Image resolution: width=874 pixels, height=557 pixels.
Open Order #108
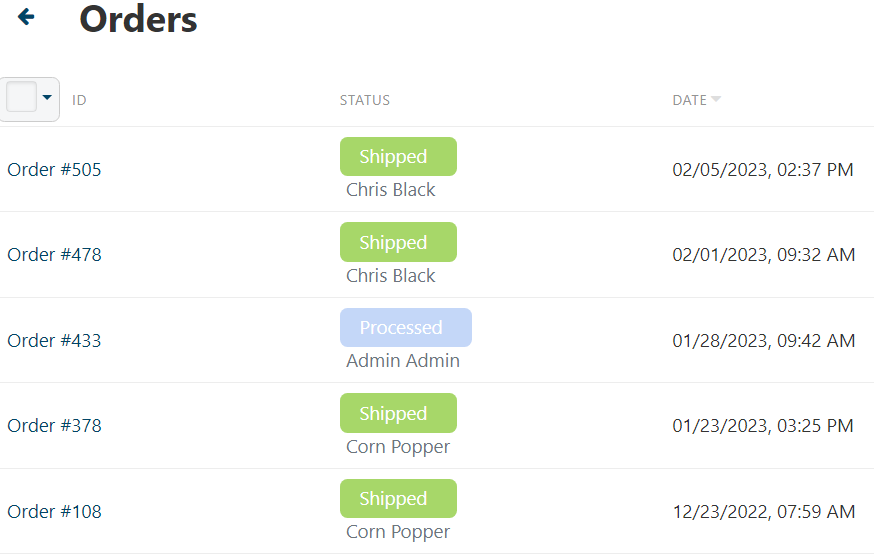(x=54, y=511)
